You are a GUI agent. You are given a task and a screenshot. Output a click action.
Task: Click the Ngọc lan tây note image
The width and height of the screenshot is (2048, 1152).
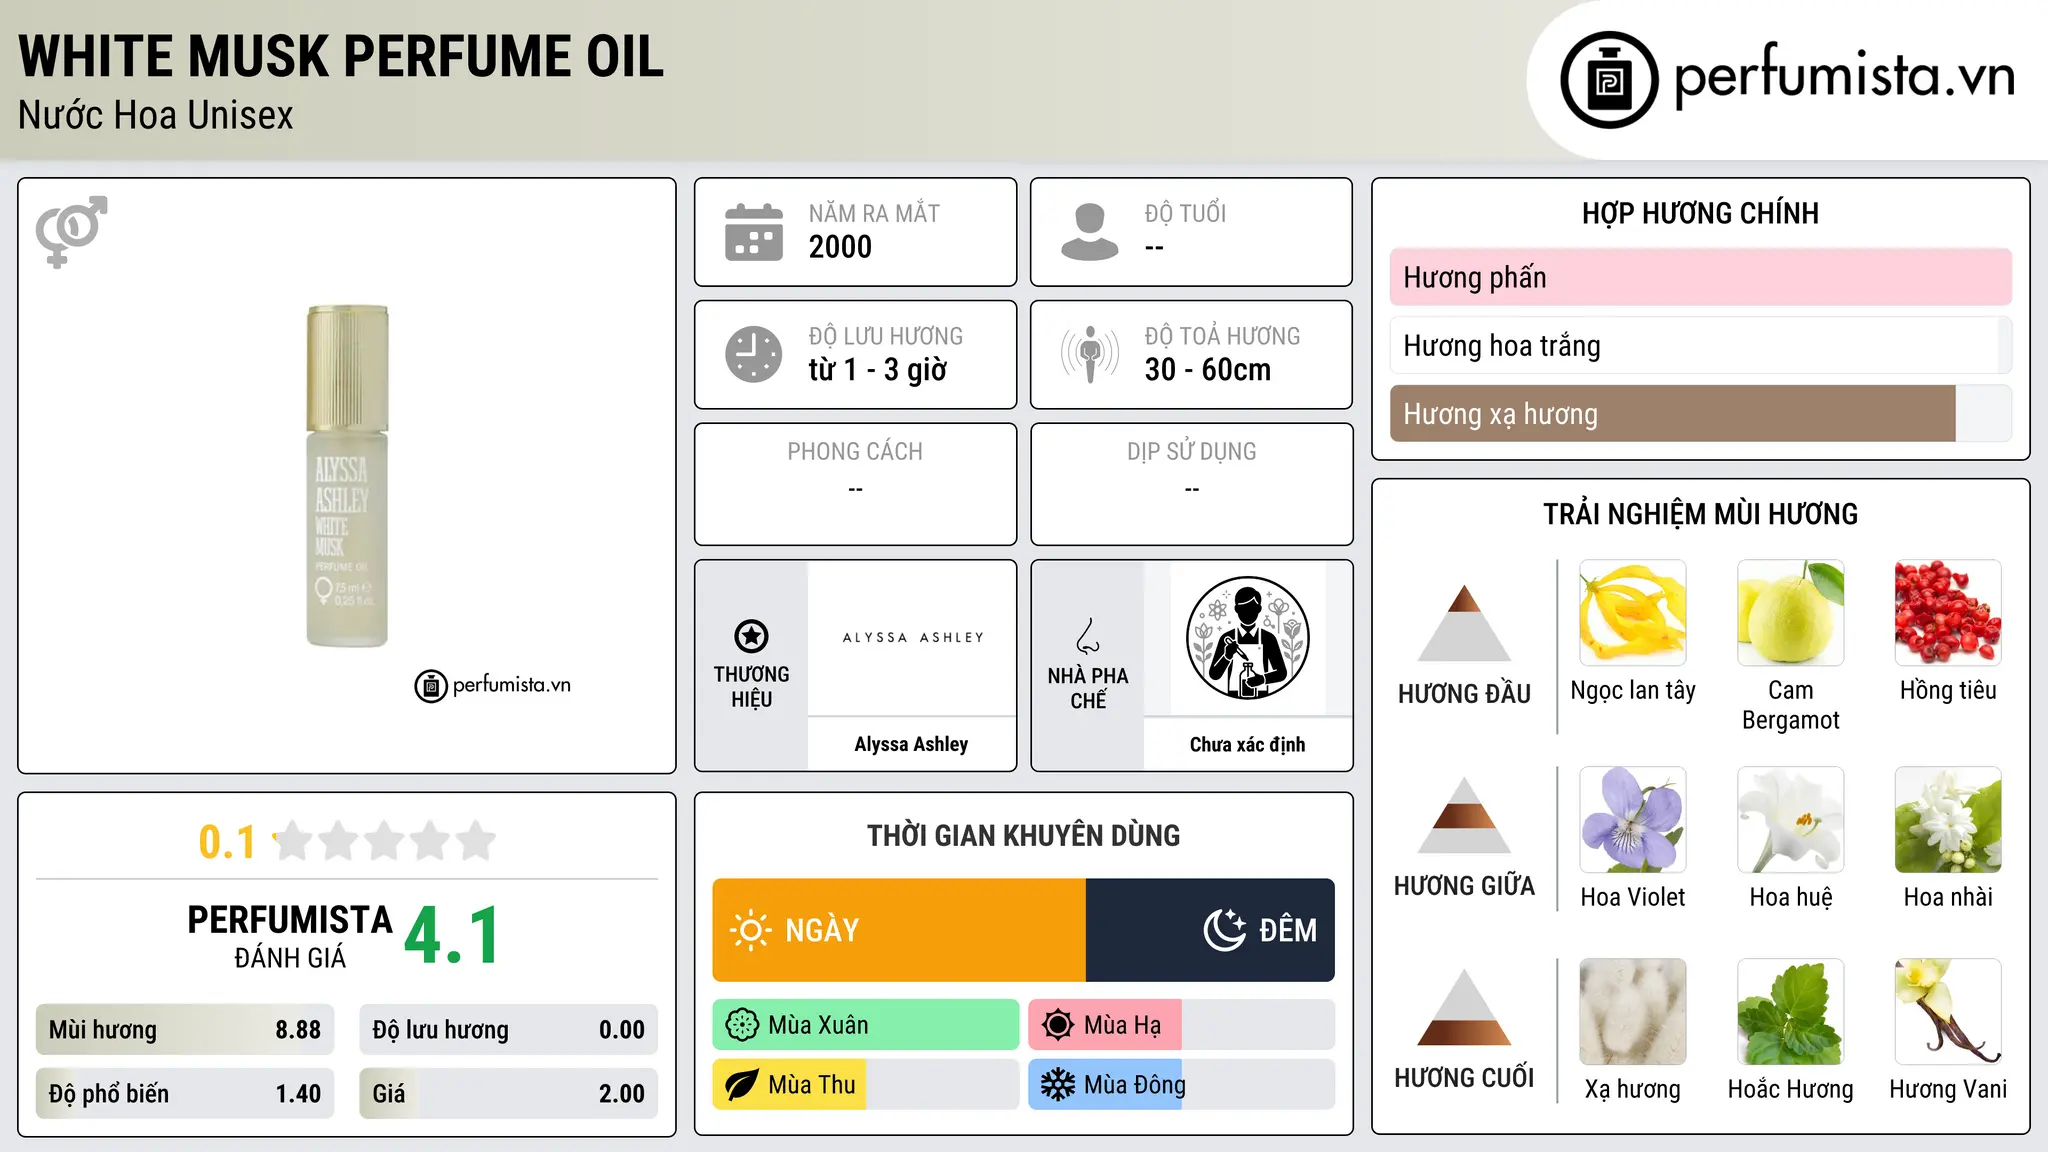(x=1633, y=613)
